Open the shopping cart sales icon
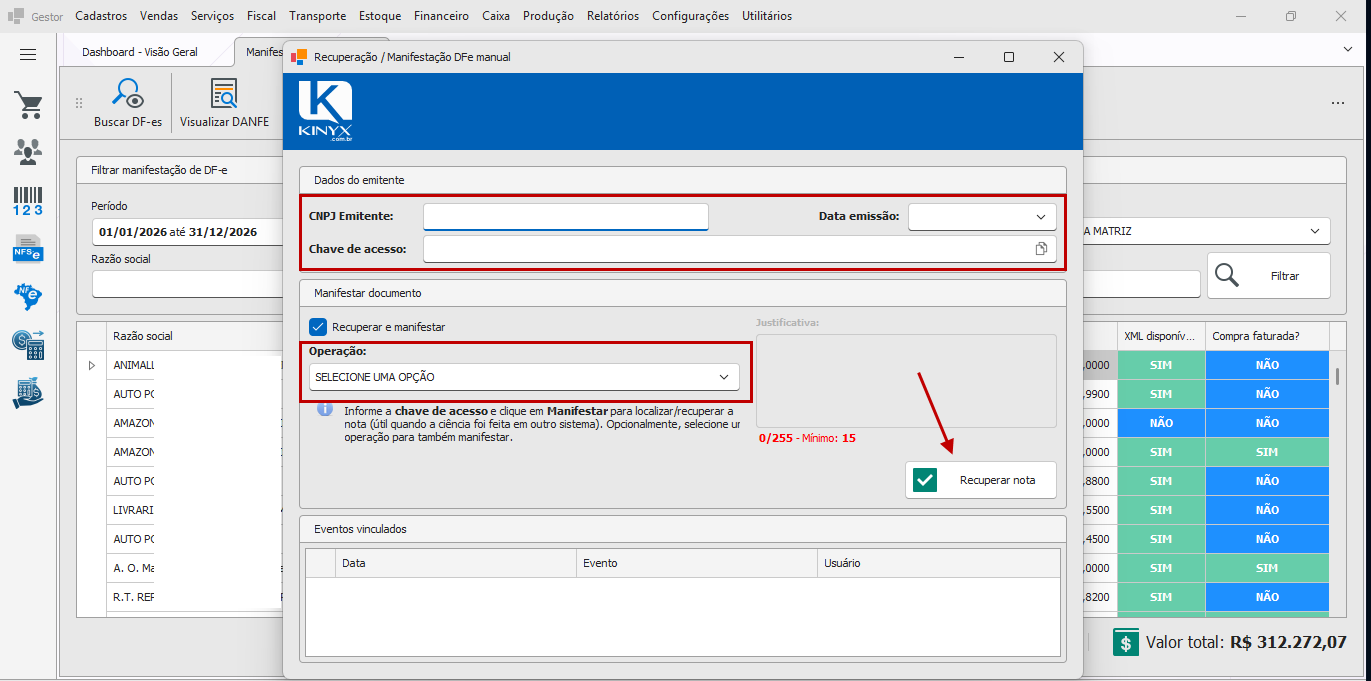The height and width of the screenshot is (681, 1371). pyautogui.click(x=28, y=105)
